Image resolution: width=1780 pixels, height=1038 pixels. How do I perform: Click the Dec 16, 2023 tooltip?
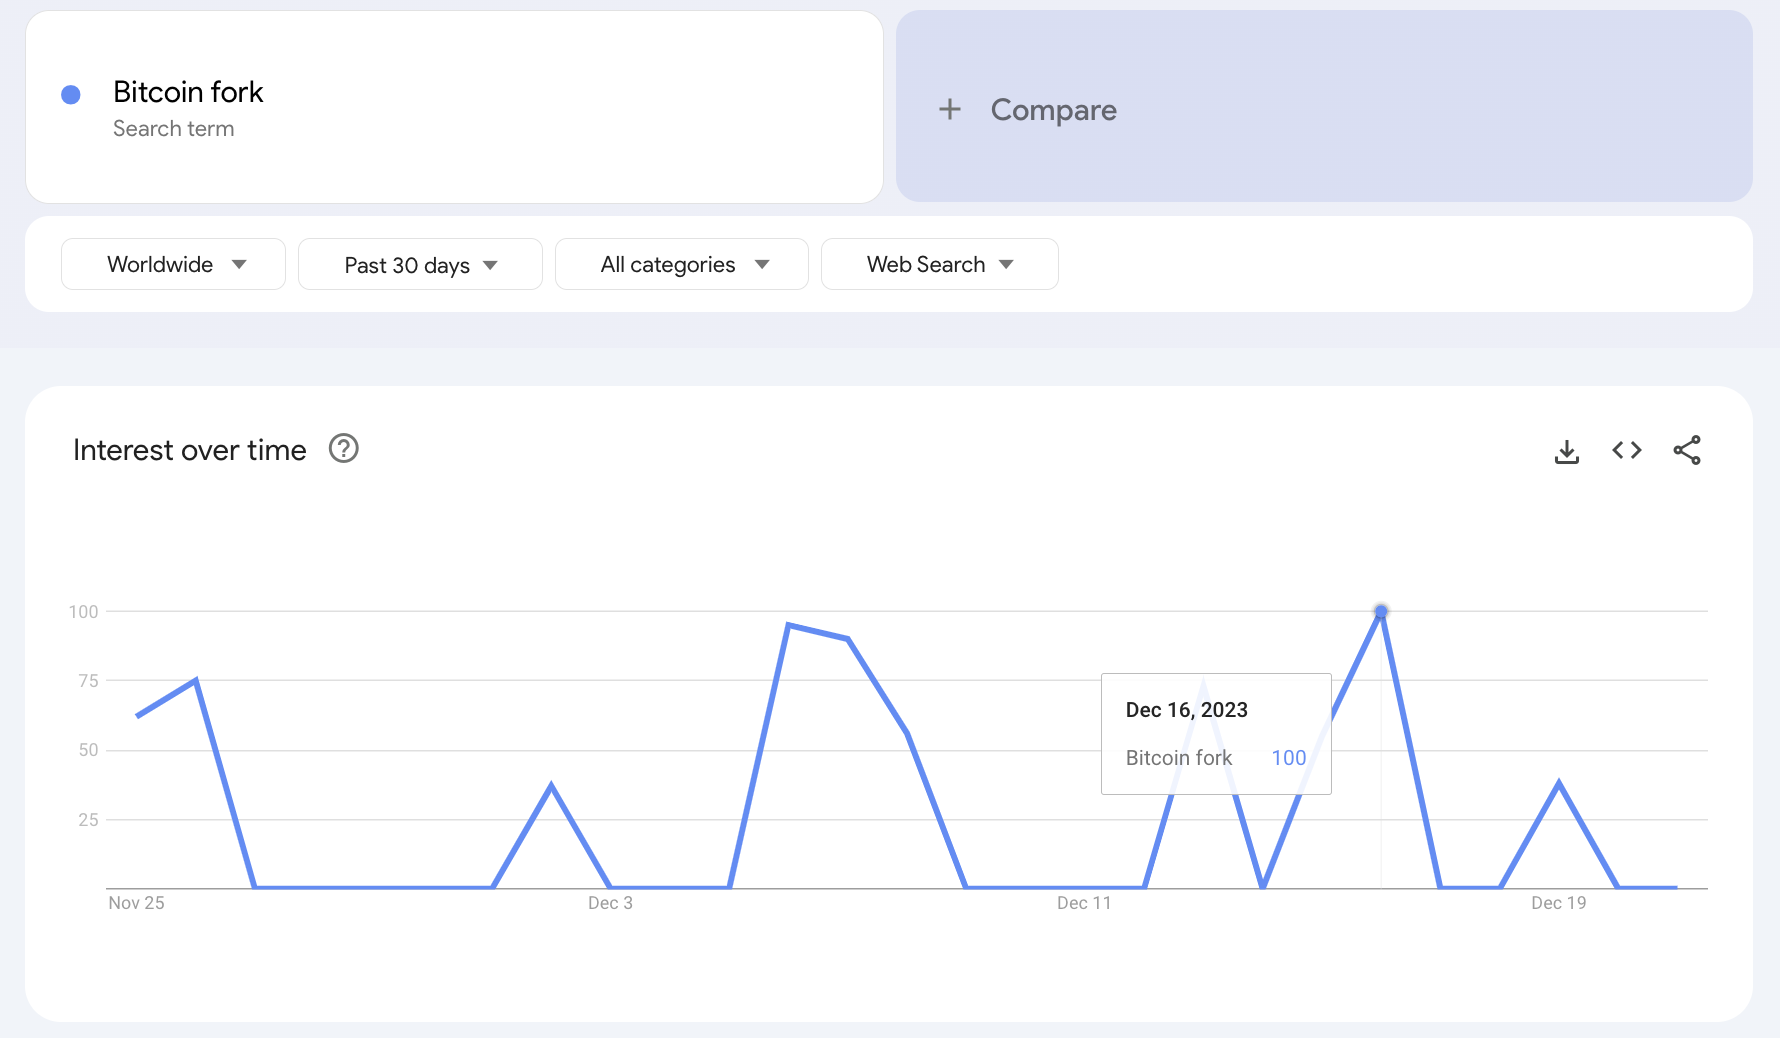click(x=1216, y=734)
